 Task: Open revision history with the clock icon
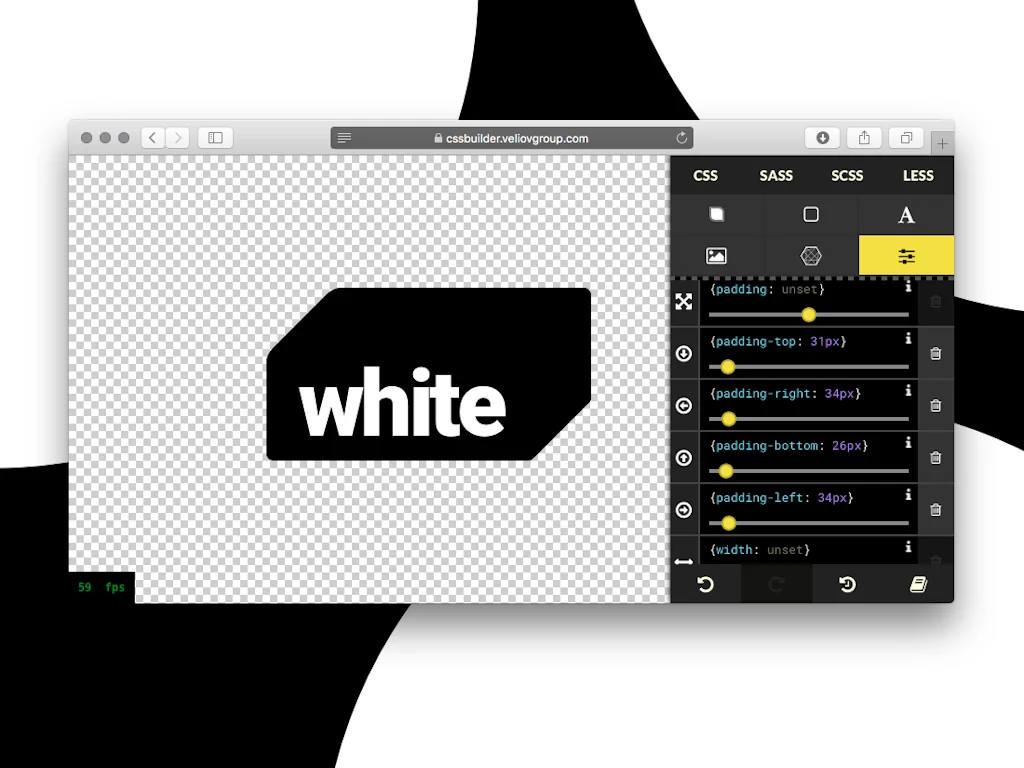pyautogui.click(x=847, y=584)
